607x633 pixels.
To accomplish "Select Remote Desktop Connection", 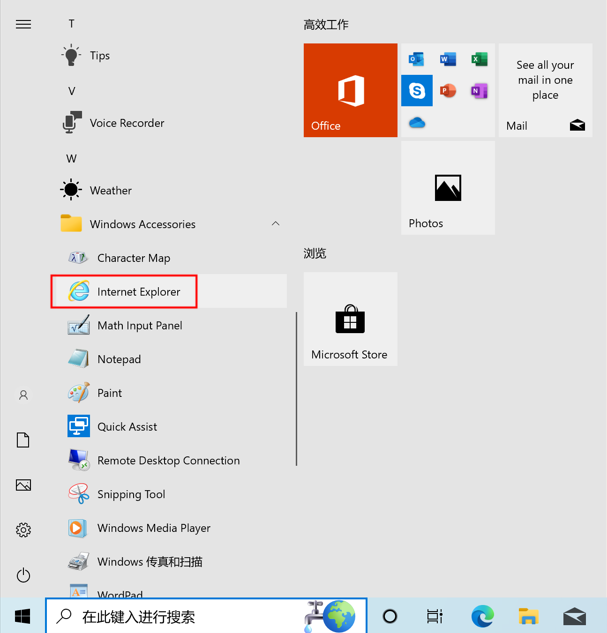I will coord(168,461).
